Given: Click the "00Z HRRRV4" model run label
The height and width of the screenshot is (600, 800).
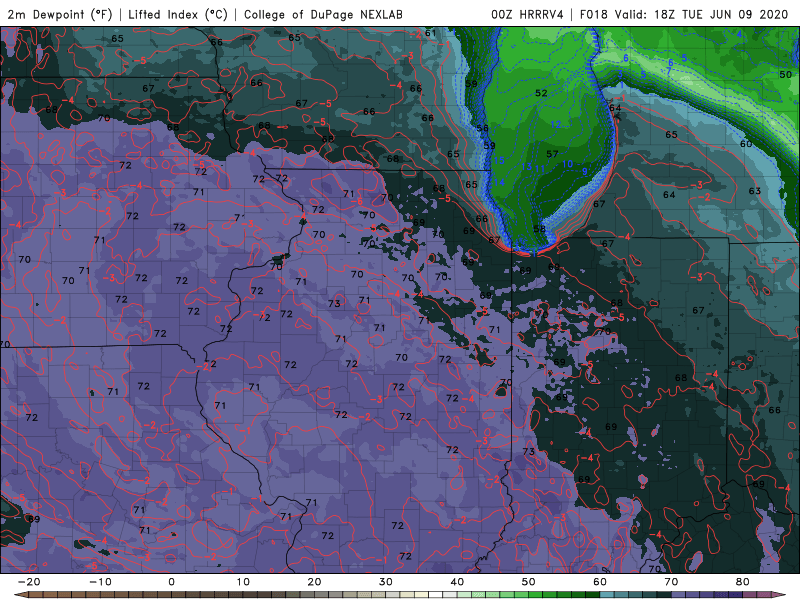Looking at the screenshot, I should pos(527,15).
